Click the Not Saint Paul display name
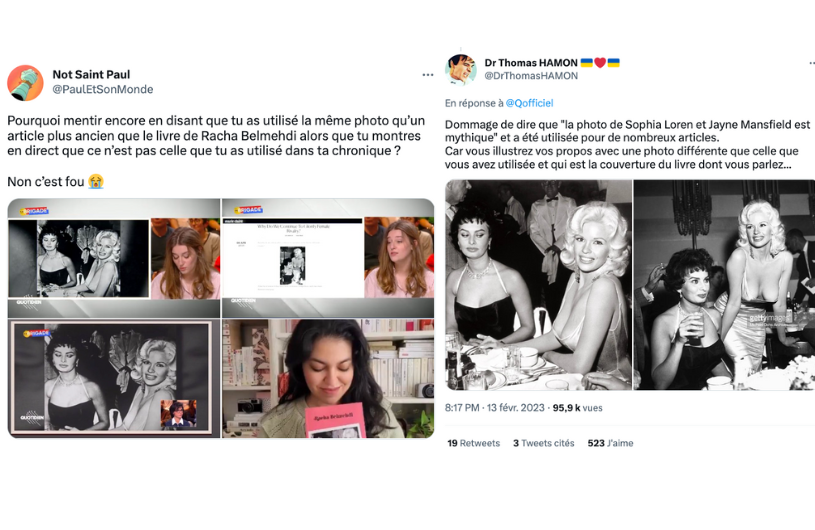This screenshot has height=530, width=815. pyautogui.click(x=91, y=74)
